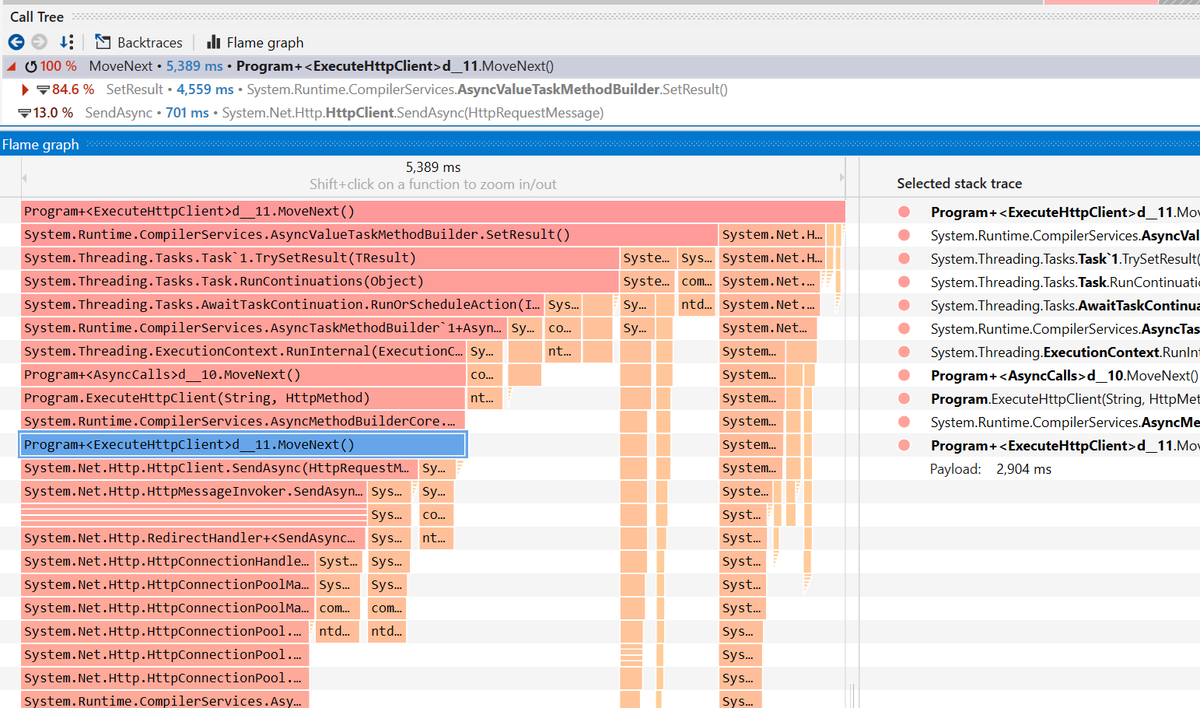Select the MoveNext 5,389 ms root row

coord(600,66)
